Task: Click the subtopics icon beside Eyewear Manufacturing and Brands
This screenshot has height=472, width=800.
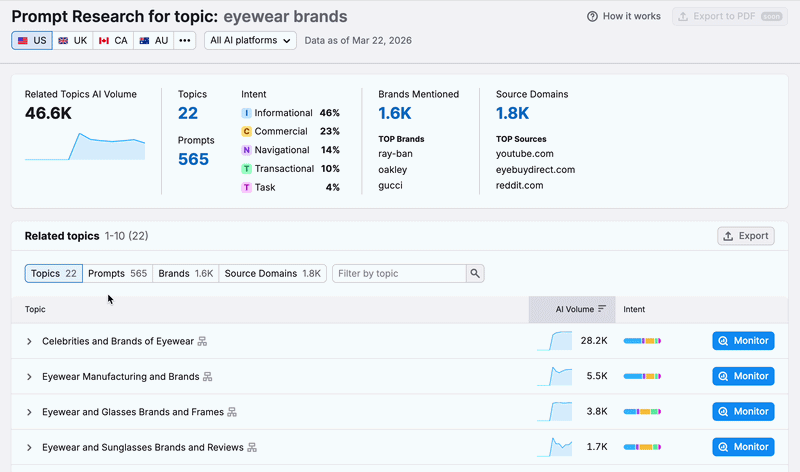Action: 208,377
